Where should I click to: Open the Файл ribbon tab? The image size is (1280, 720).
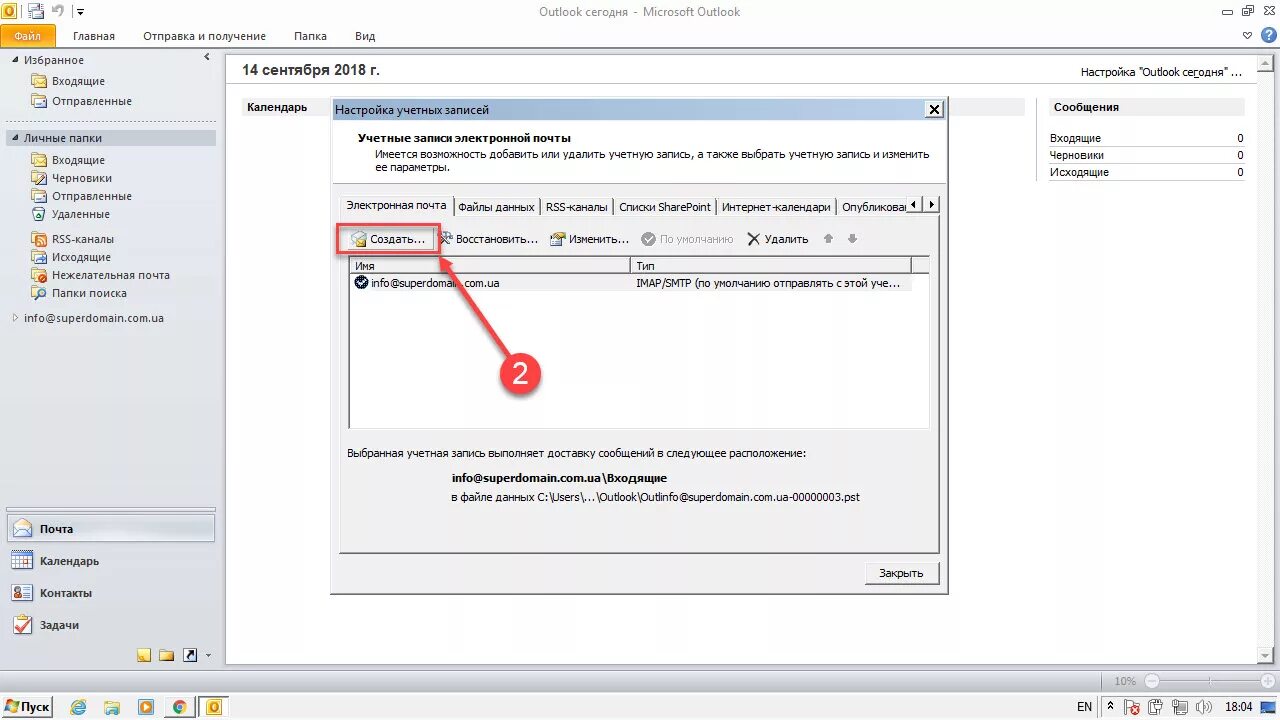tap(28, 36)
